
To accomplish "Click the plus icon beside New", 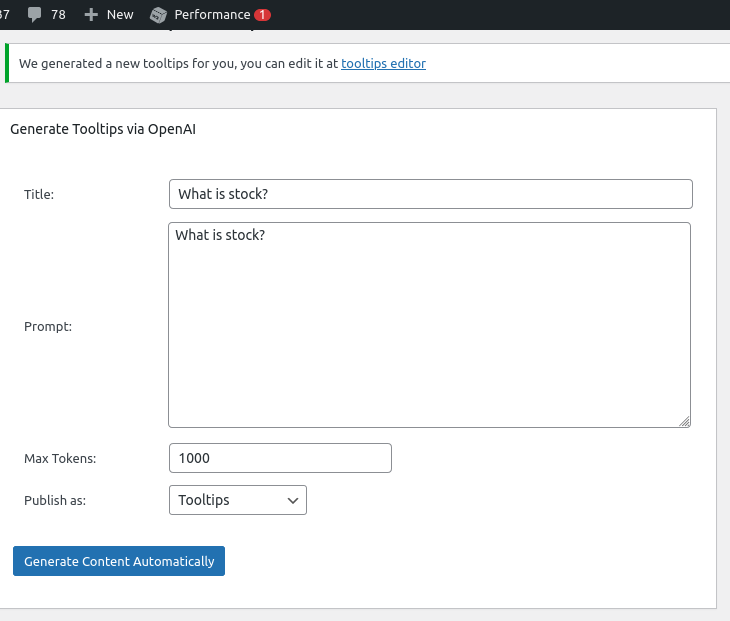I will tap(91, 15).
